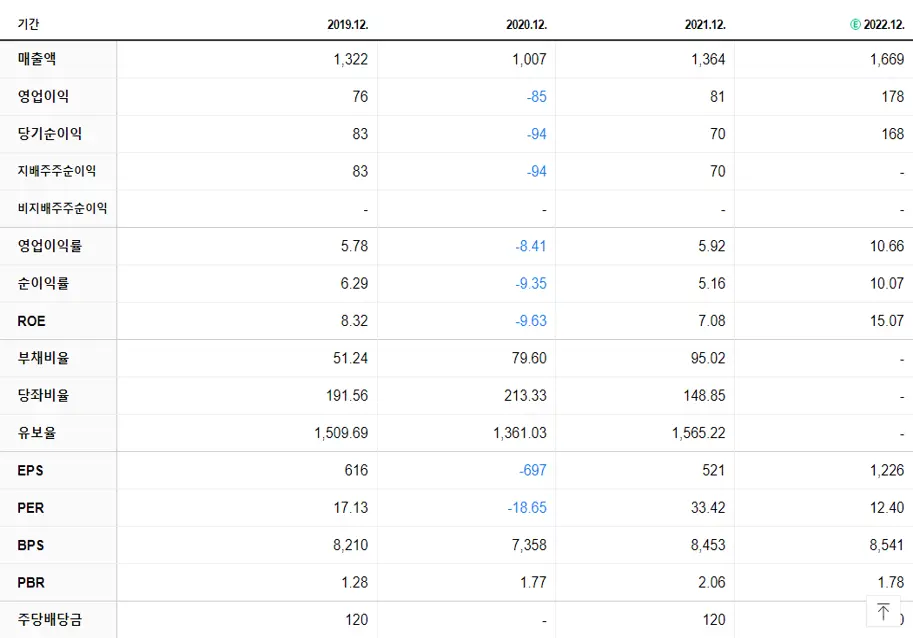Click the EPS row label
This screenshot has height=638, width=913.
[x=30, y=470]
